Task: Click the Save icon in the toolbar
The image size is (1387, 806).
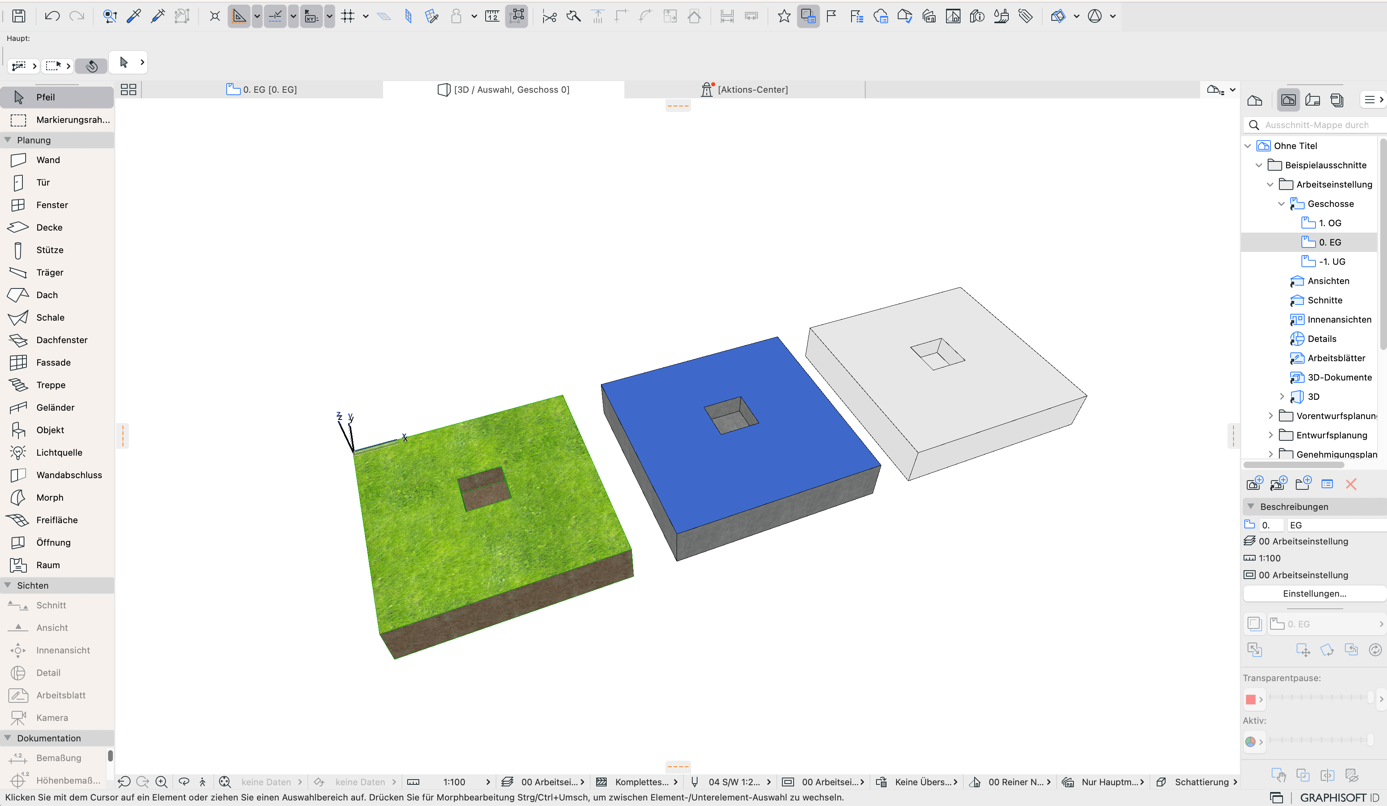Action: coord(19,16)
